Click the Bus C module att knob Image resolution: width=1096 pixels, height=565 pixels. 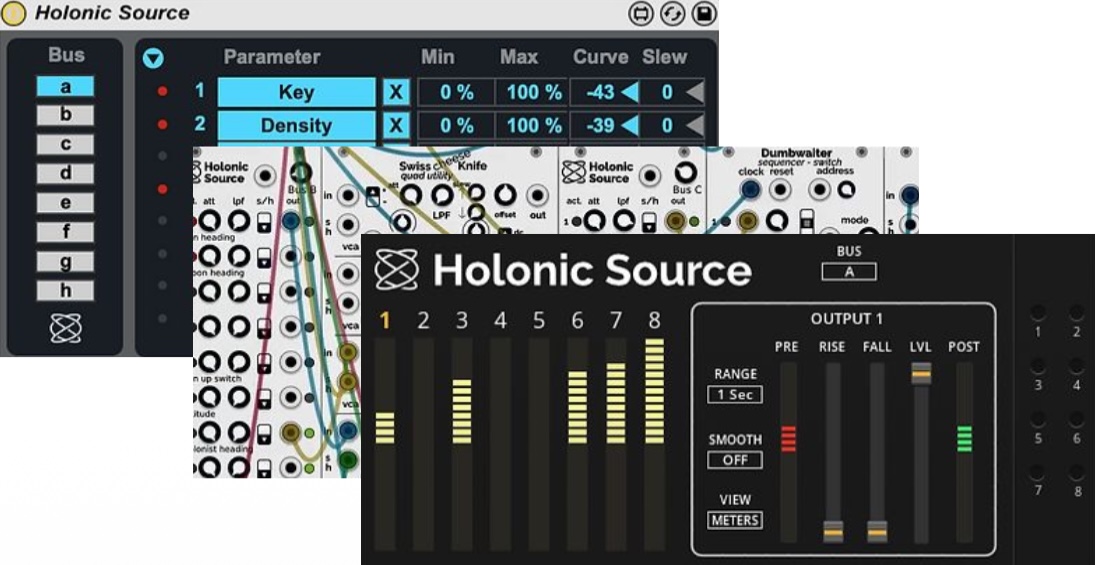pyautogui.click(x=595, y=222)
